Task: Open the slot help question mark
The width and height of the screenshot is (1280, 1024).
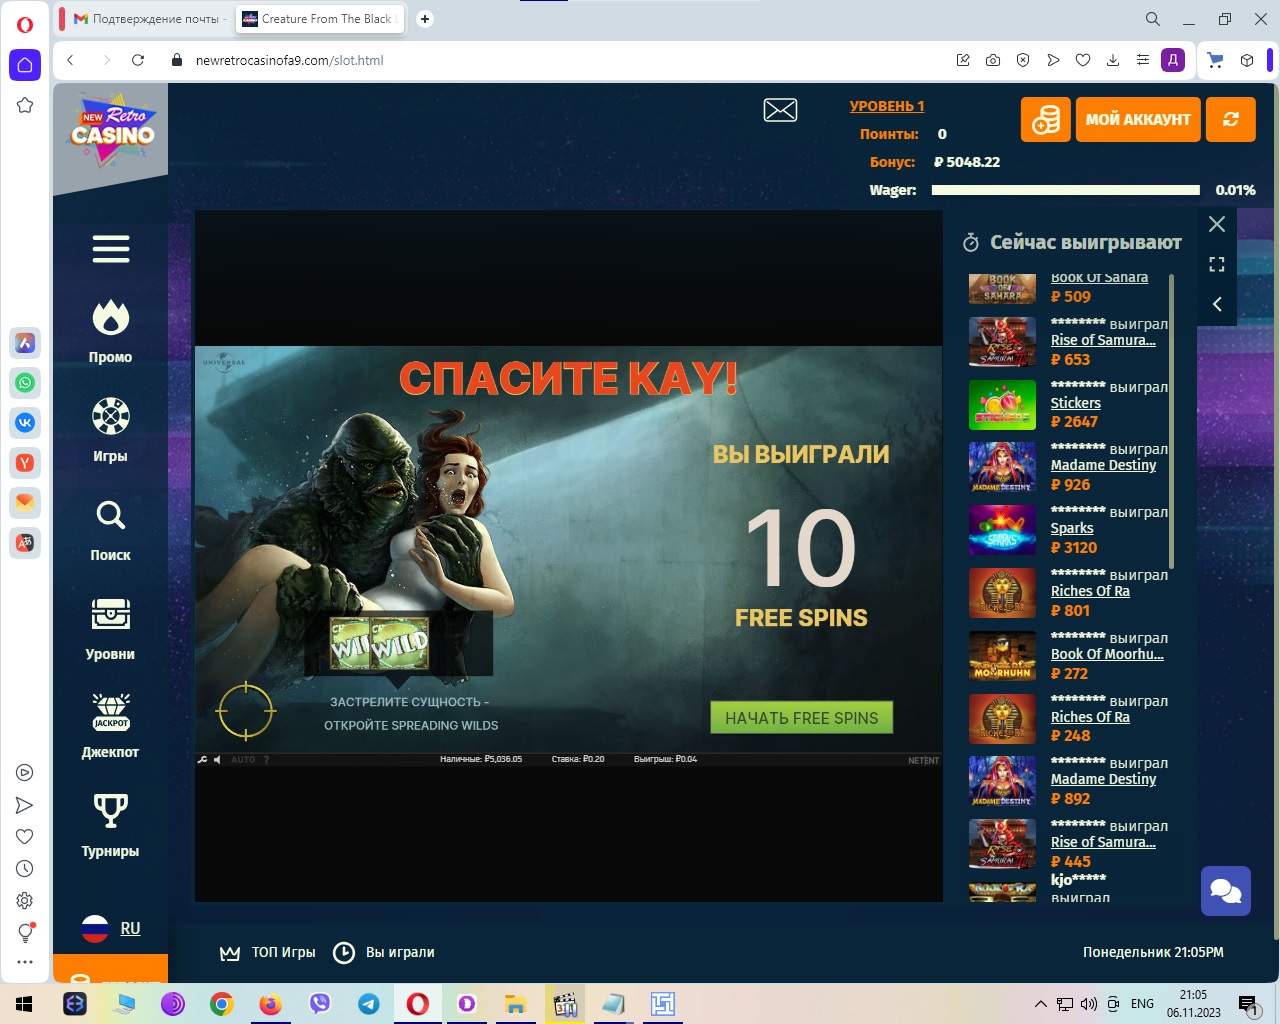Action: pyautogui.click(x=266, y=760)
